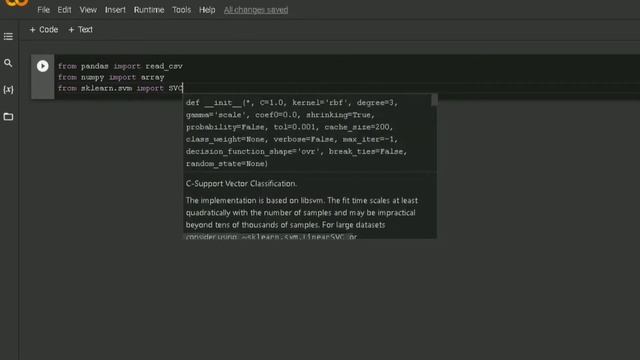640x360 pixels.
Task: Click 'C-Support Vector Classification.' text in popup
Action: pyautogui.click(x=241, y=184)
